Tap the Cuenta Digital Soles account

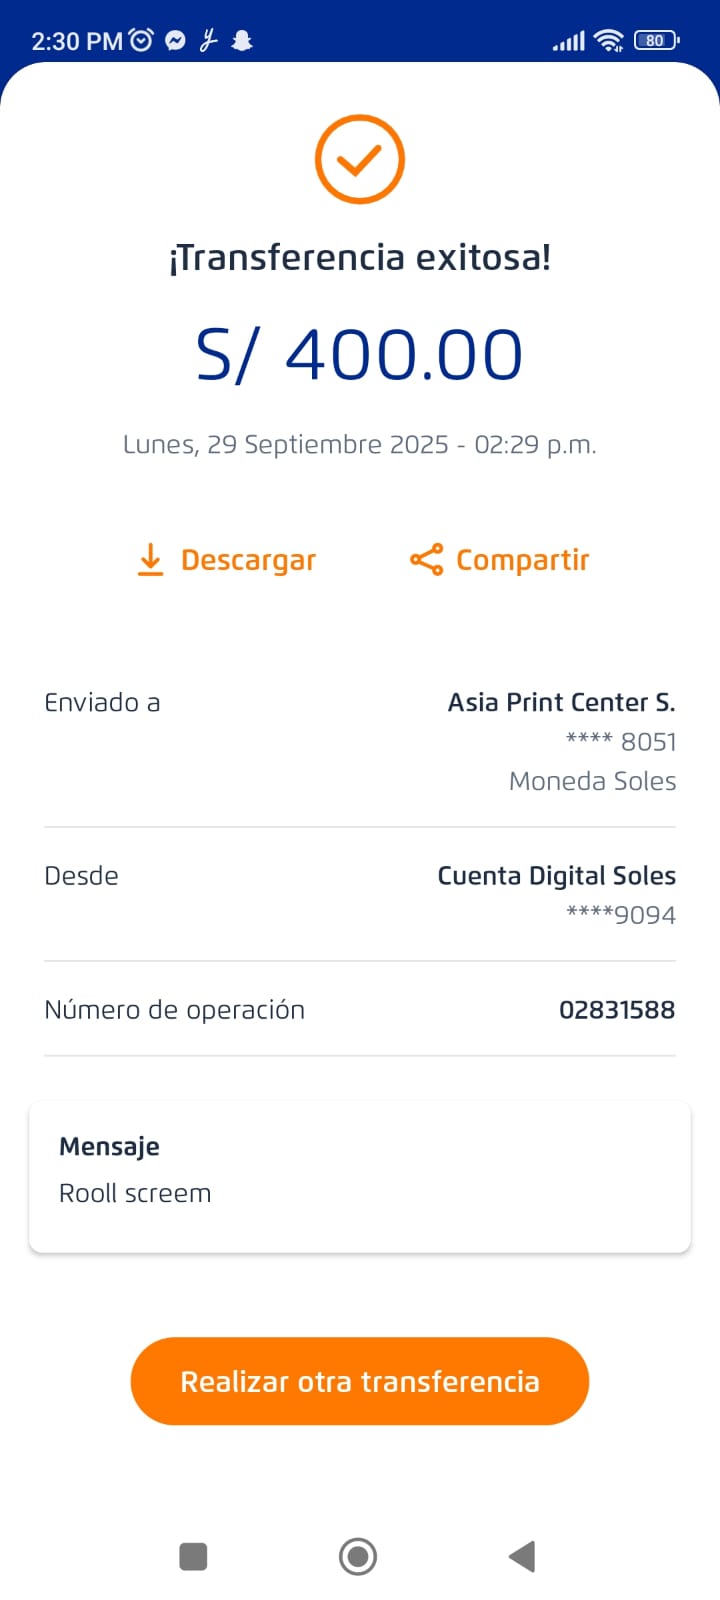point(556,876)
